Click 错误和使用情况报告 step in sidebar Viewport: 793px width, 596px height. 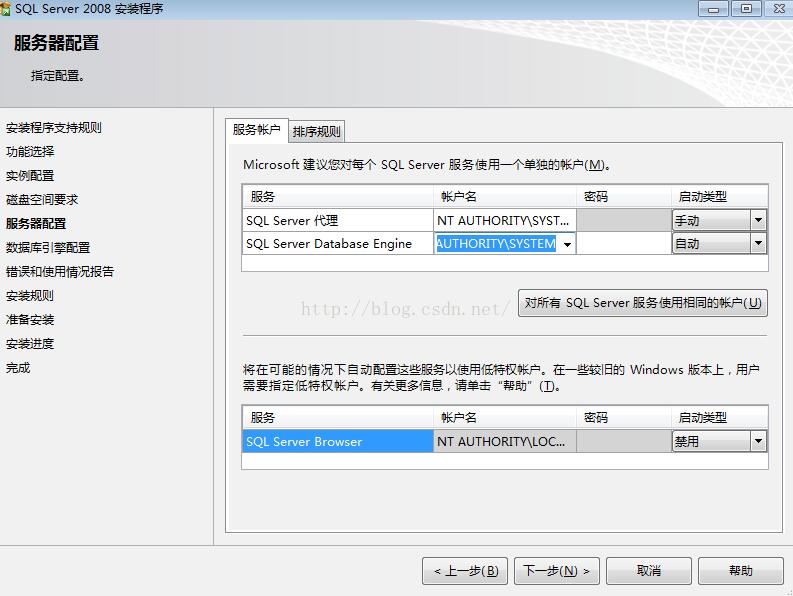[60, 272]
